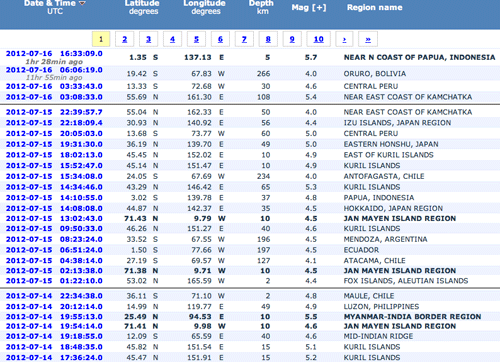500x362 pixels.
Task: Click the Depth column header
Action: [x=261, y=3]
